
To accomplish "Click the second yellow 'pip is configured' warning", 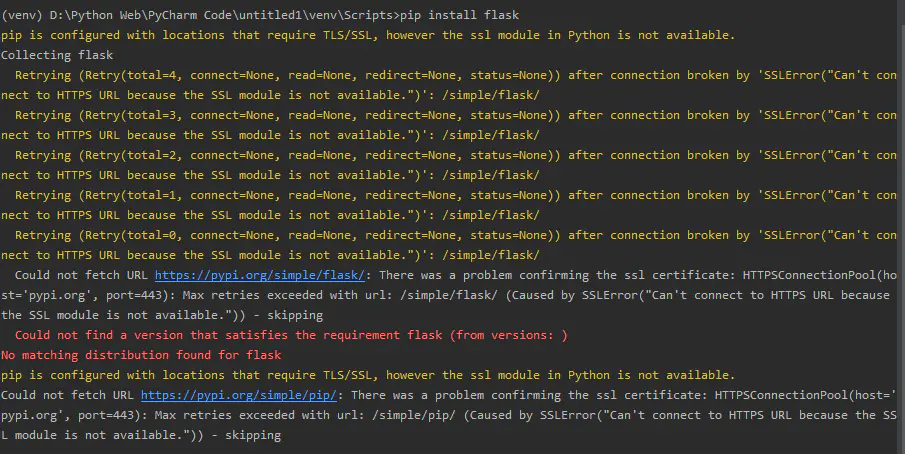I will pos(368,375).
